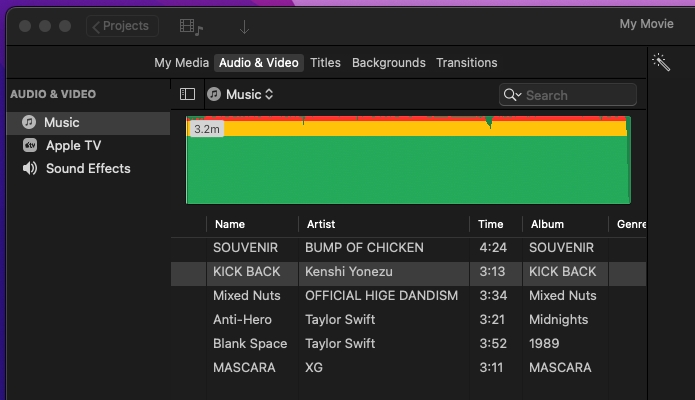The height and width of the screenshot is (400, 695).
Task: Open the Backgrounds tab
Action: click(389, 63)
